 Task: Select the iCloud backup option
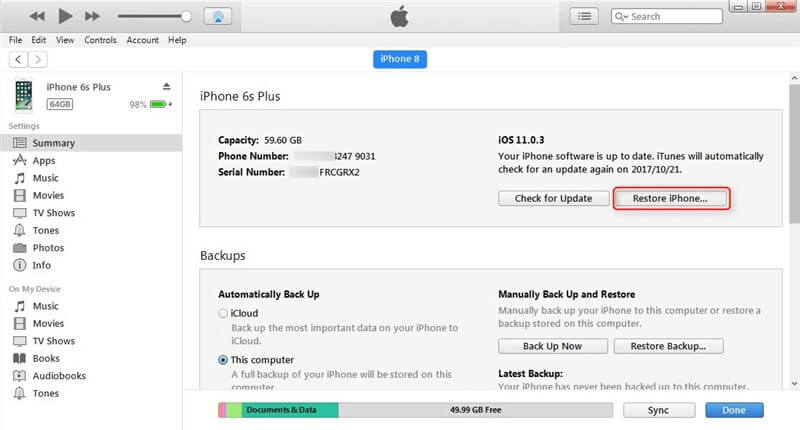223,314
